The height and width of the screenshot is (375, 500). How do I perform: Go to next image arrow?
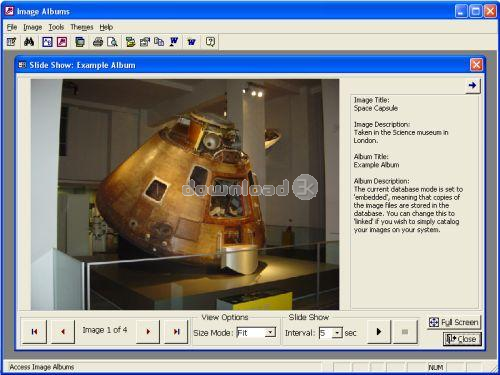pyautogui.click(x=148, y=331)
